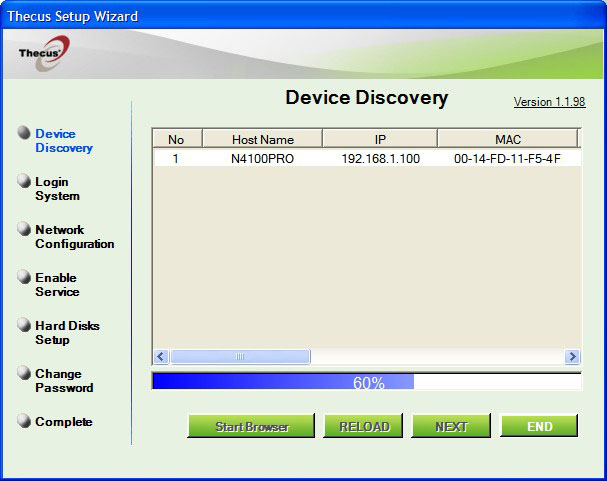The height and width of the screenshot is (481, 607).
Task: Click the horizontal scrollbar left arrow
Action: point(161,356)
